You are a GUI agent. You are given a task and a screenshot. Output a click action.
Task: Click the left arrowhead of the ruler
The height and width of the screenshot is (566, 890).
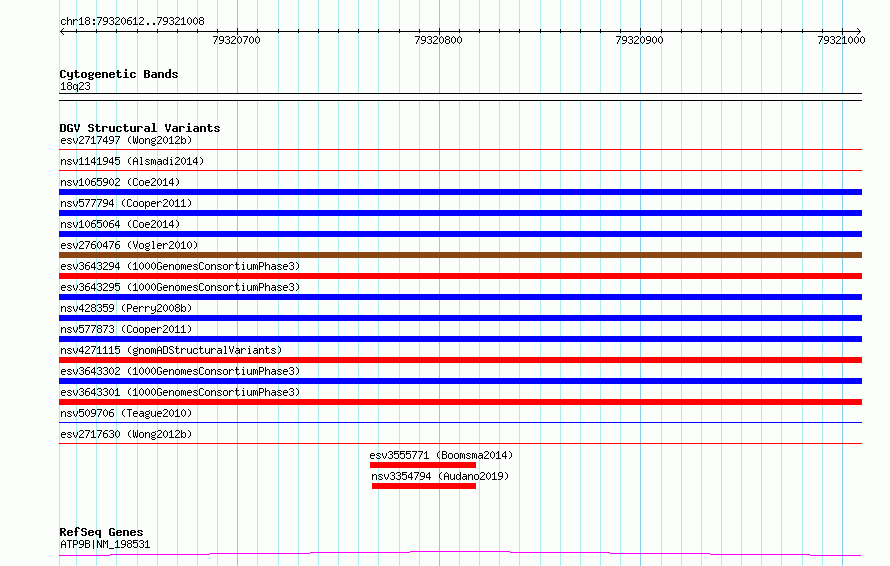point(62,32)
